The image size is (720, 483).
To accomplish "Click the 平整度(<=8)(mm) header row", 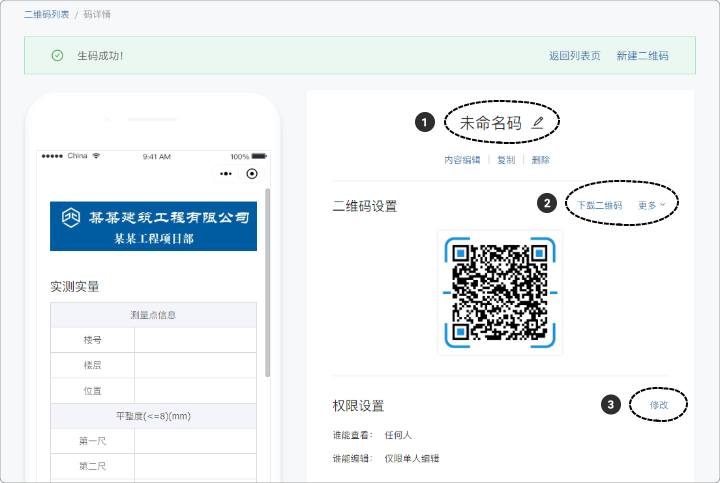I will point(153,416).
